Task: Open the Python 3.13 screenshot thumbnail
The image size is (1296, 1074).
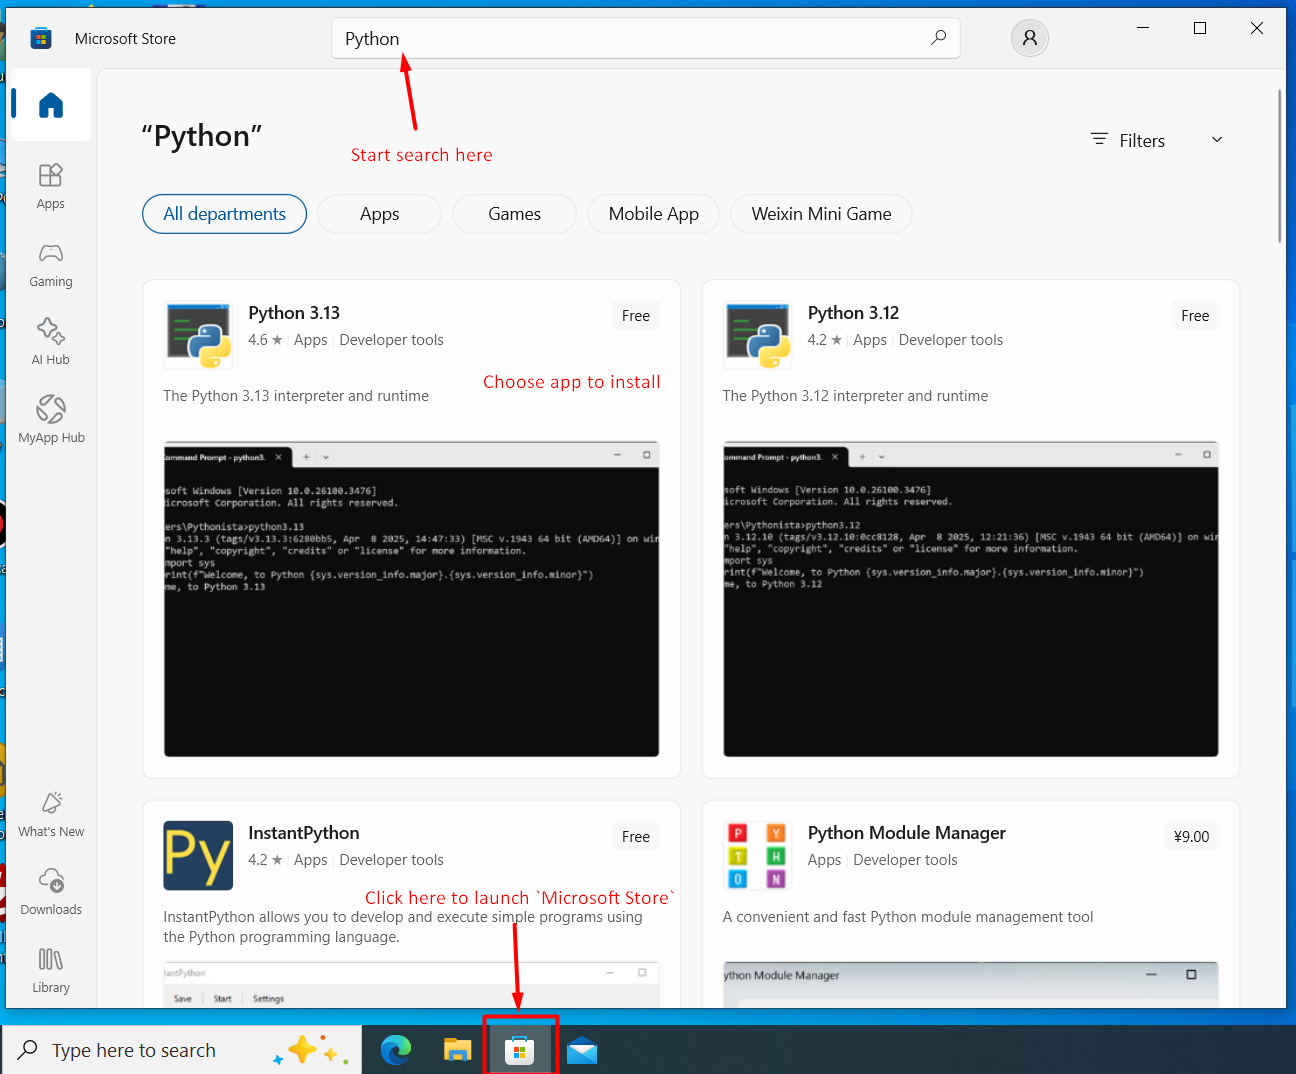Action: click(x=411, y=599)
